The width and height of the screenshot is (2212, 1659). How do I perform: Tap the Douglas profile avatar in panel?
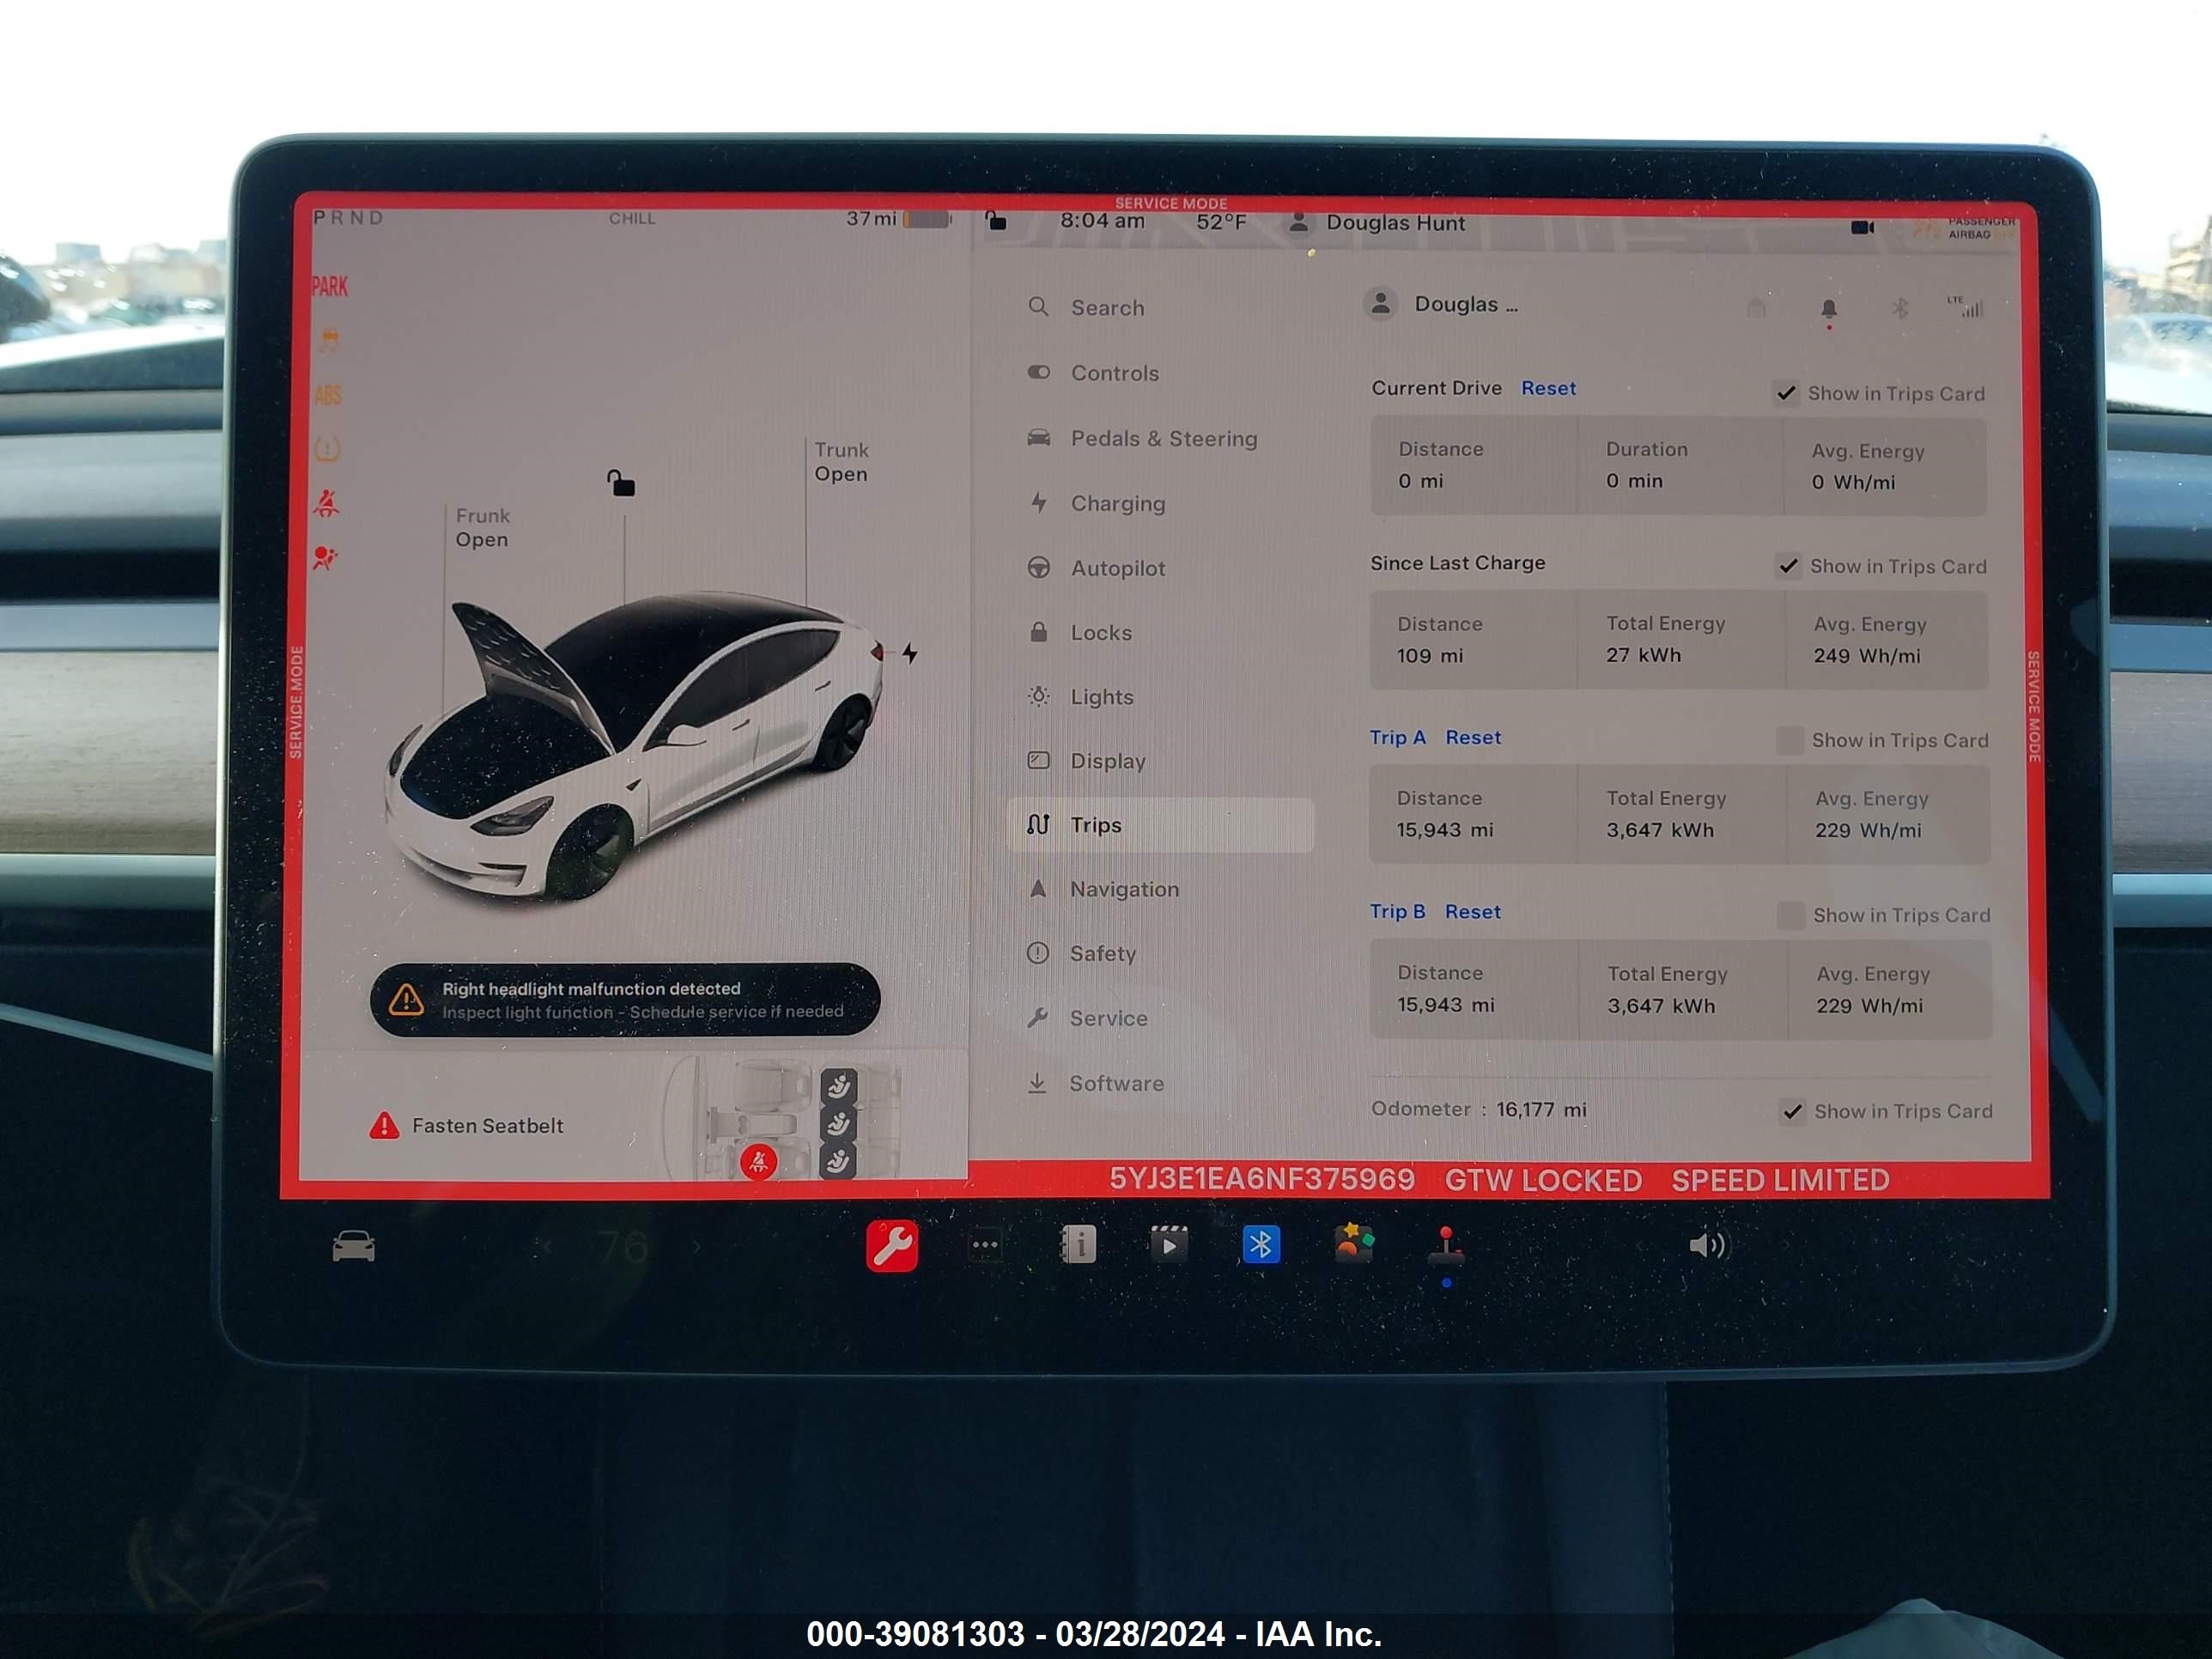tap(1381, 303)
